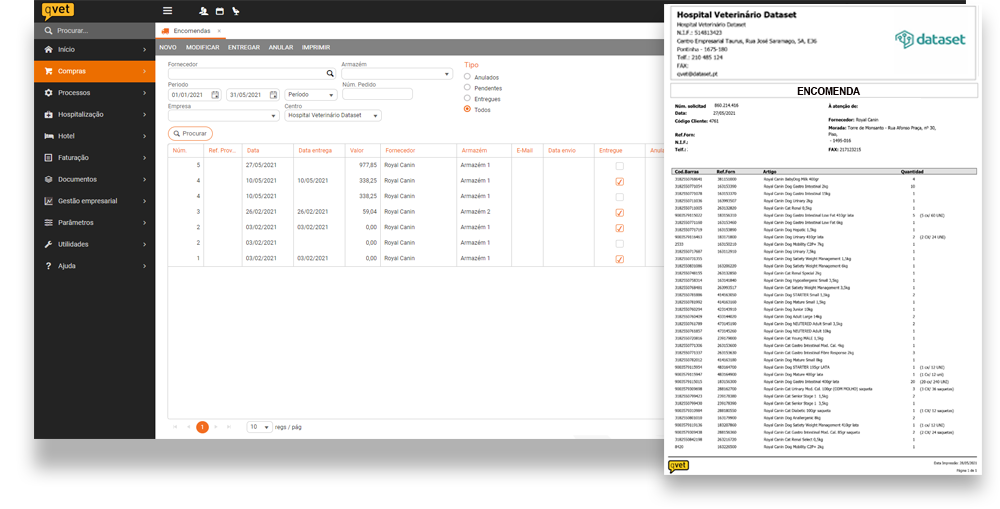Select the Pendentes radio option

click(467, 87)
